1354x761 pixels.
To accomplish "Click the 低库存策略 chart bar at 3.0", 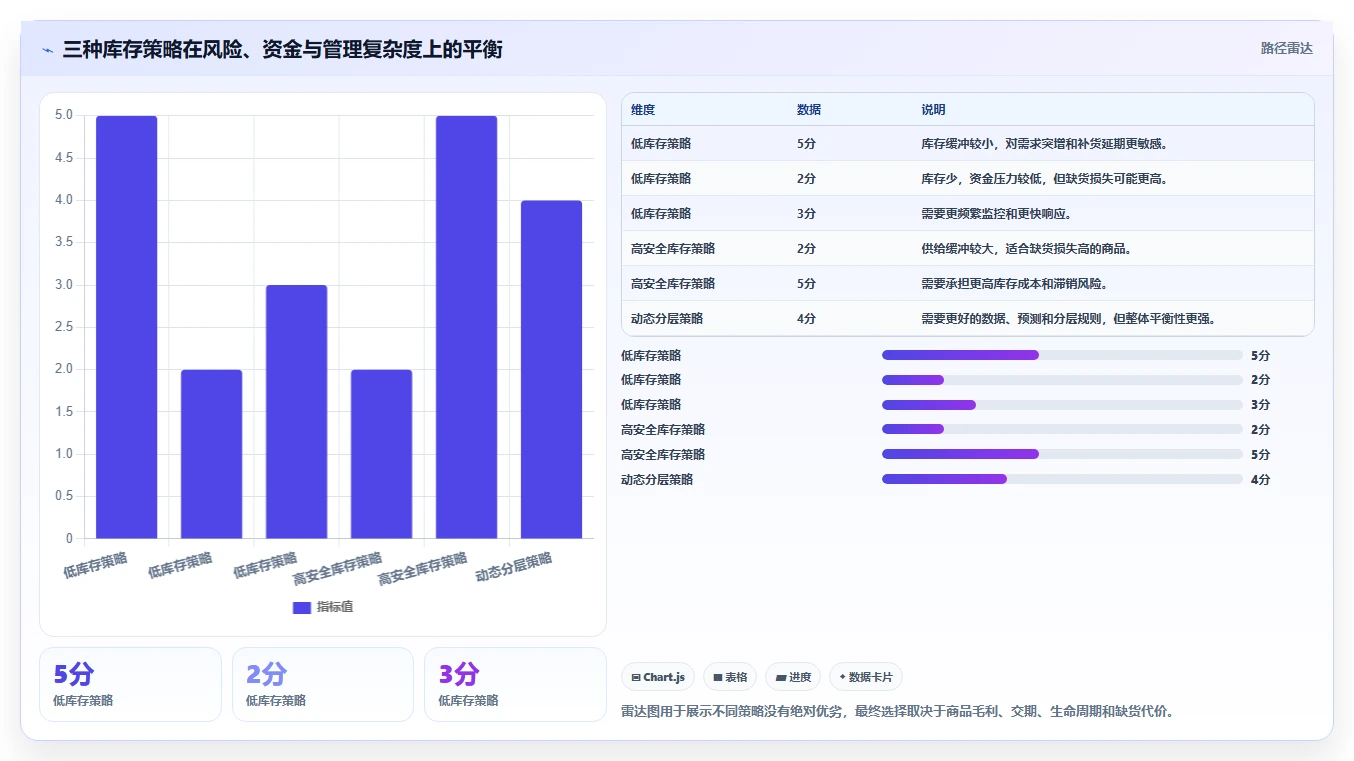I will click(x=296, y=412).
